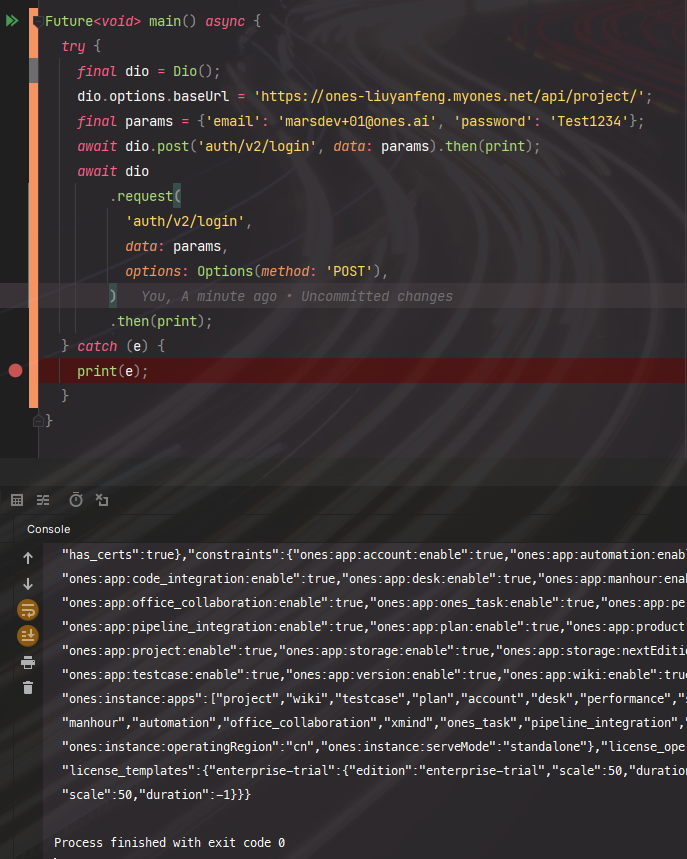This screenshot has height=859, width=687.
Task: Click the stopwatch timer icon in debug toolbar
Action: pyautogui.click(x=76, y=500)
